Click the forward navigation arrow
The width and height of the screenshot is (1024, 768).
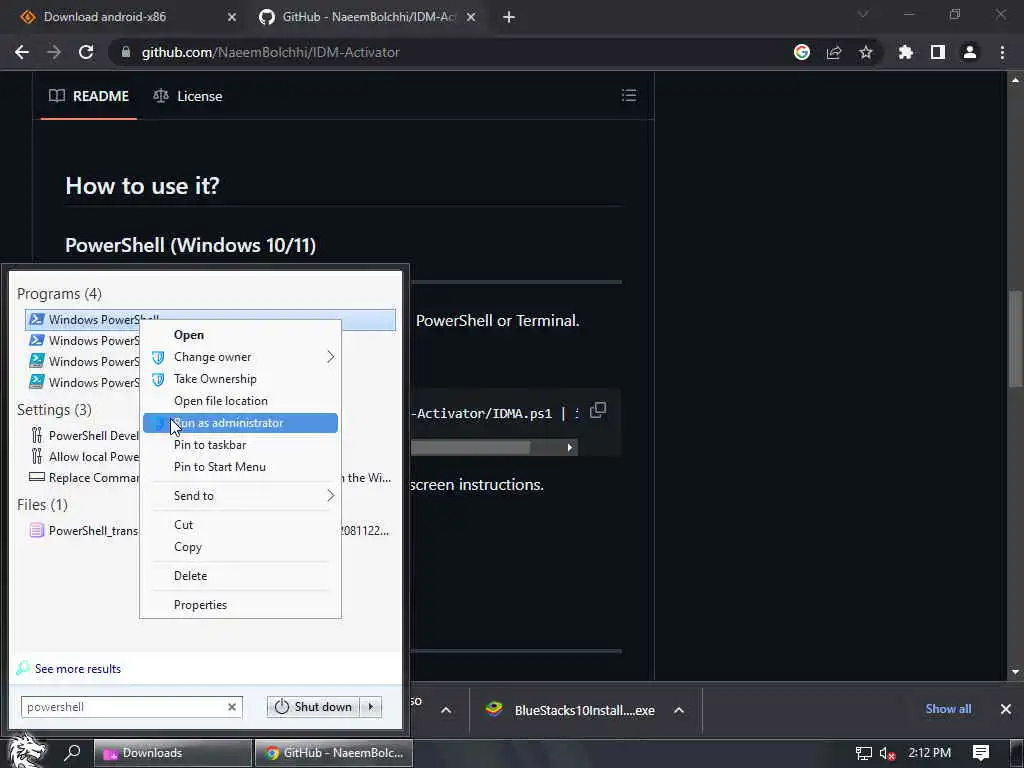click(x=54, y=52)
